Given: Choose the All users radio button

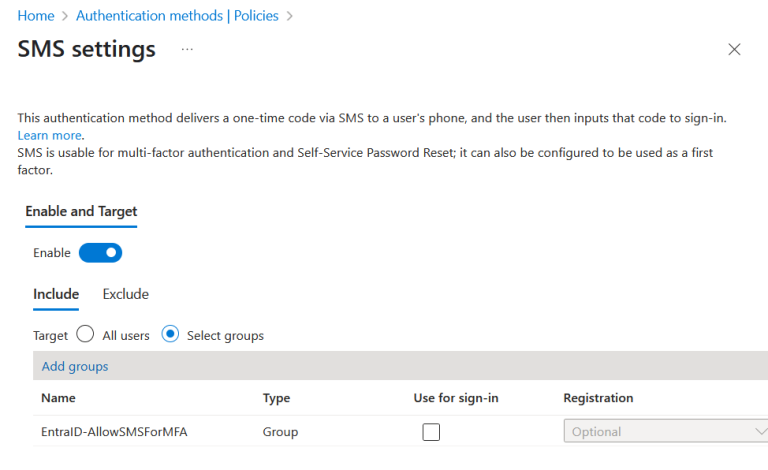Looking at the screenshot, I should point(85,335).
